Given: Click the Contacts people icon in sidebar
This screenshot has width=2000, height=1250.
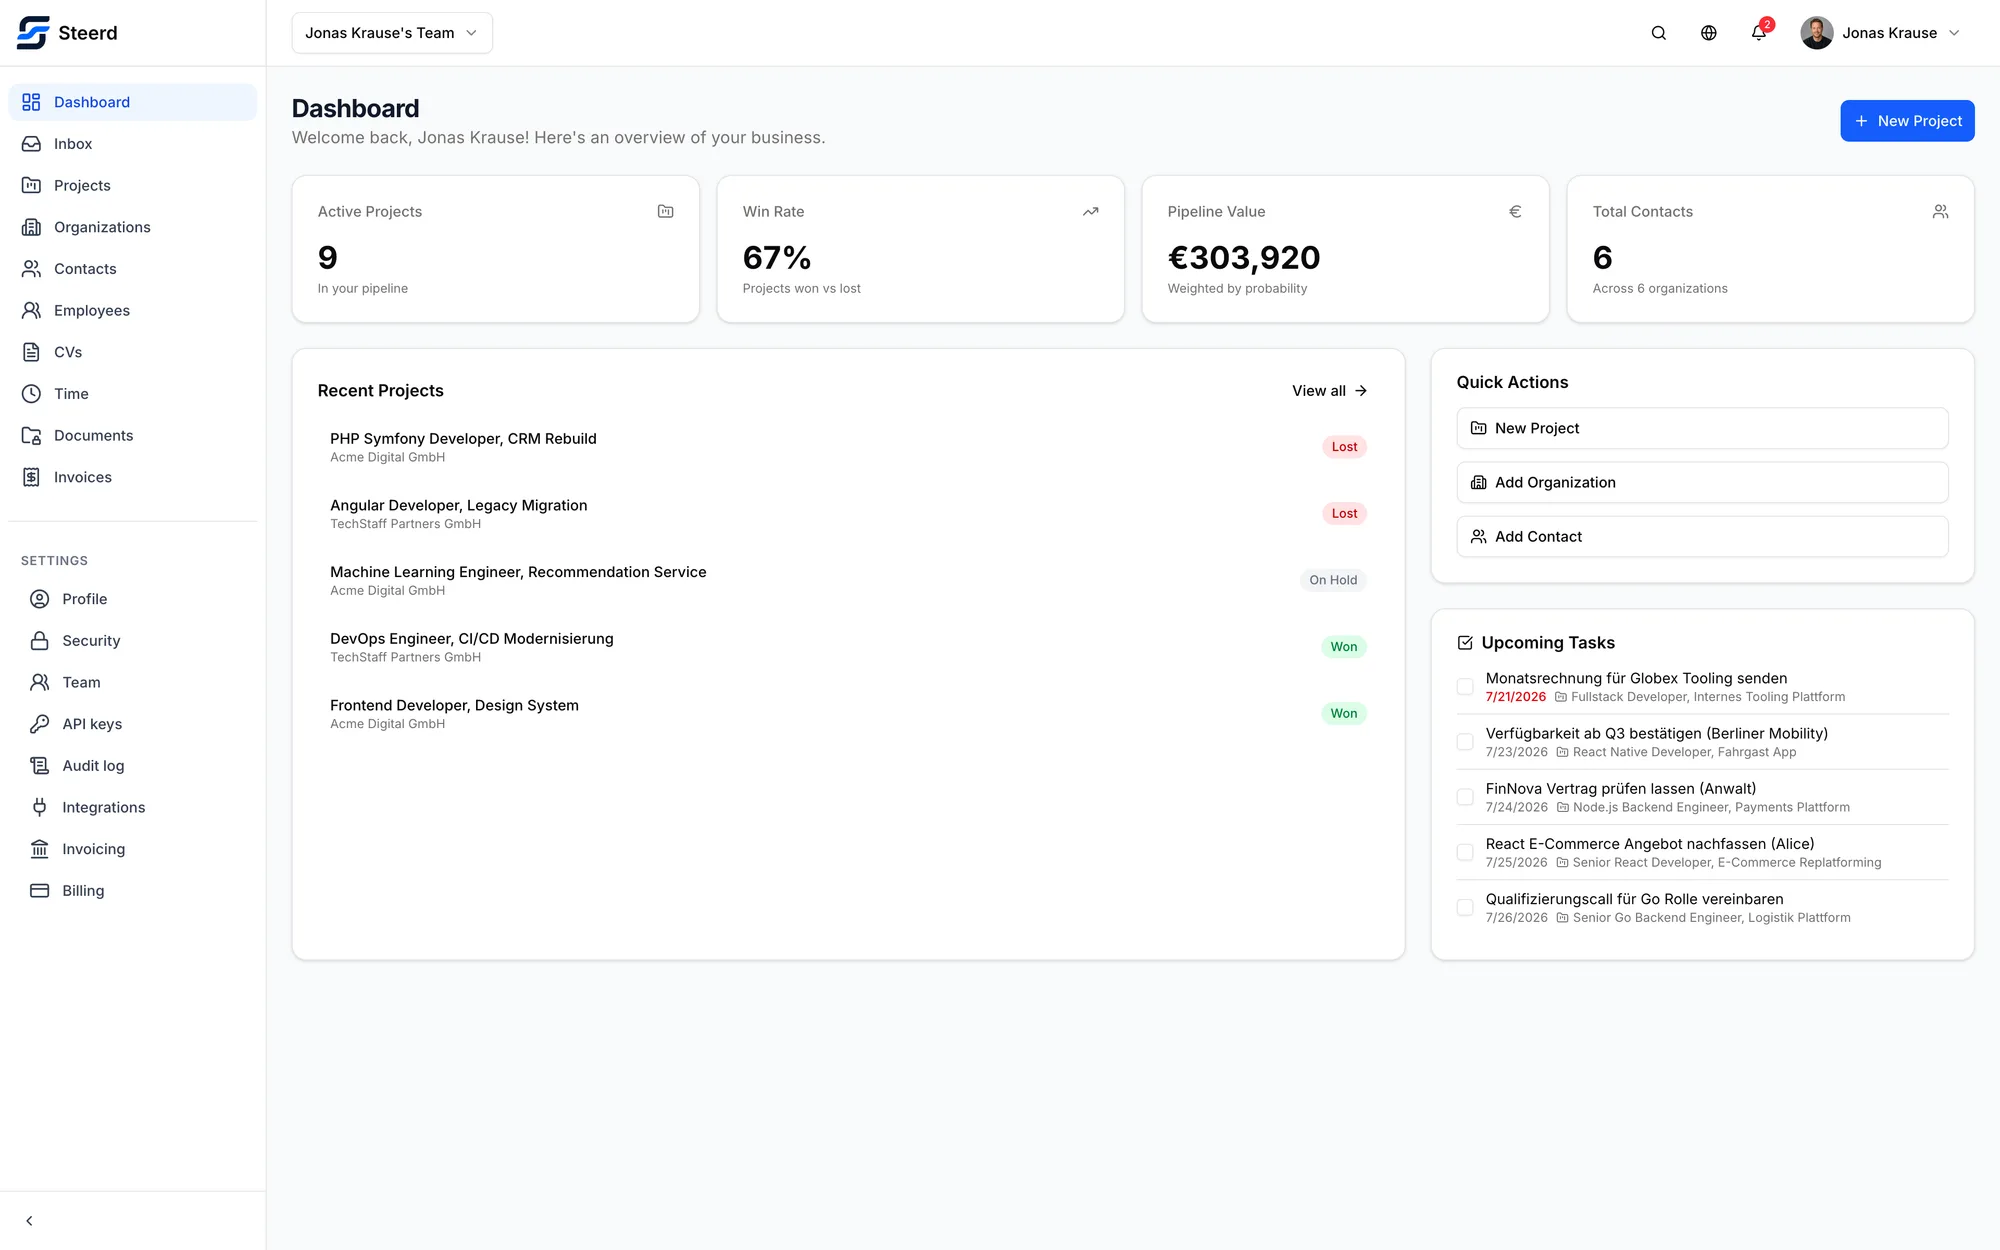Looking at the screenshot, I should tap(32, 269).
